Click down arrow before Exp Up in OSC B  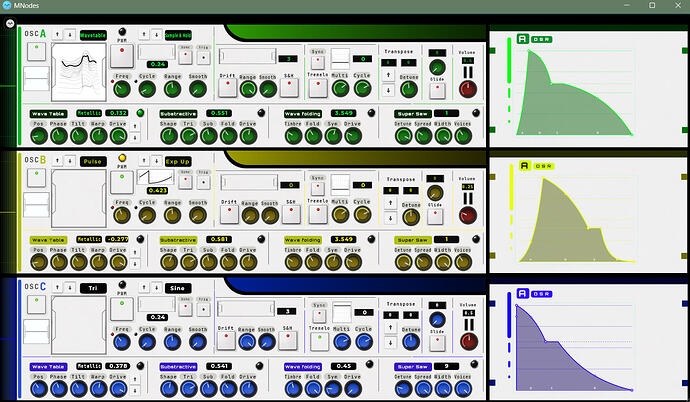coord(156,161)
